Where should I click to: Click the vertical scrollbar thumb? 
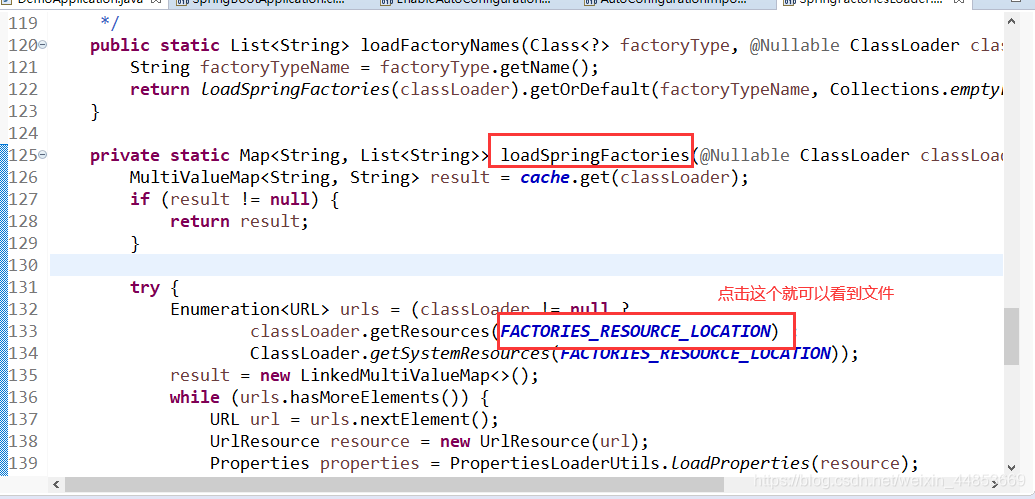[1011, 336]
